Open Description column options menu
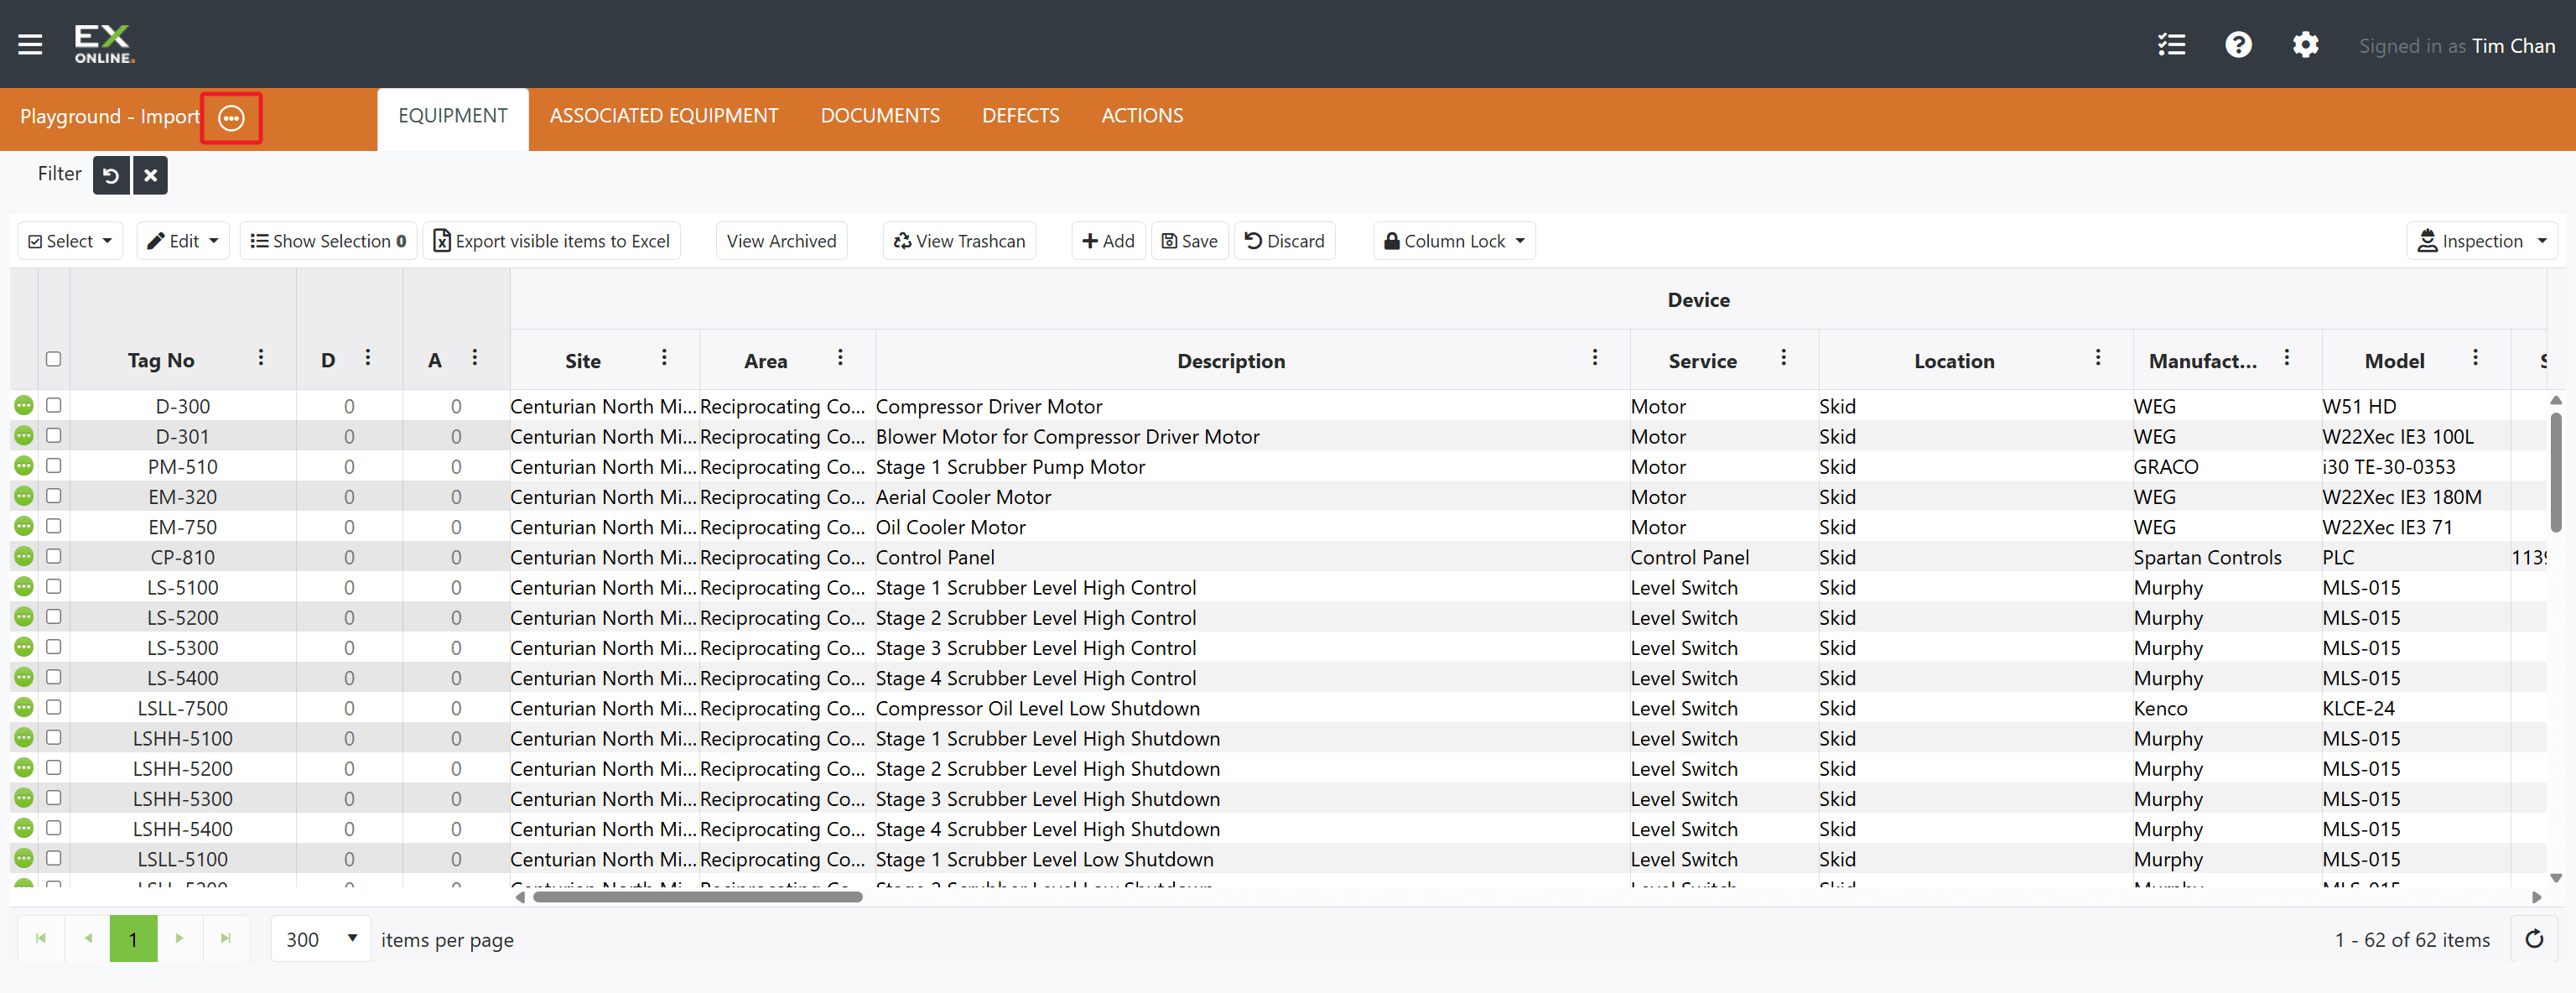The width and height of the screenshot is (2576, 993). 1594,358
